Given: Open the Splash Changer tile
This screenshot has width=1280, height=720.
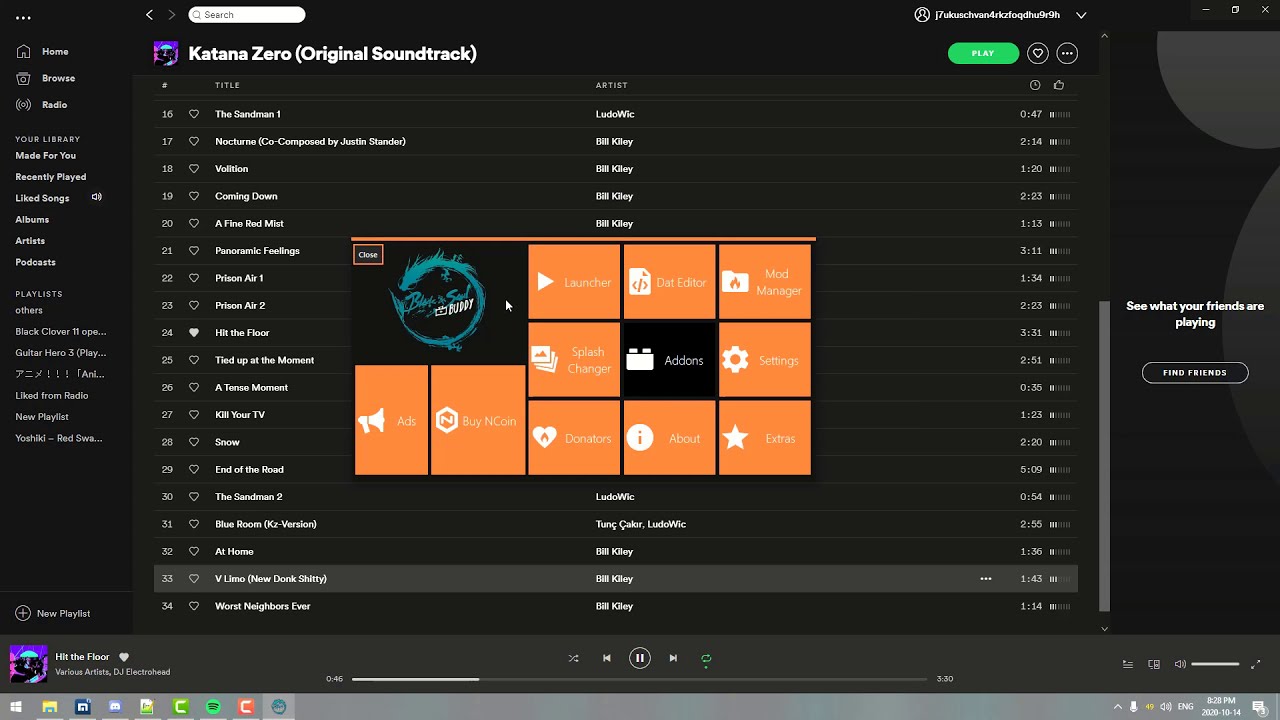Looking at the screenshot, I should point(574,360).
